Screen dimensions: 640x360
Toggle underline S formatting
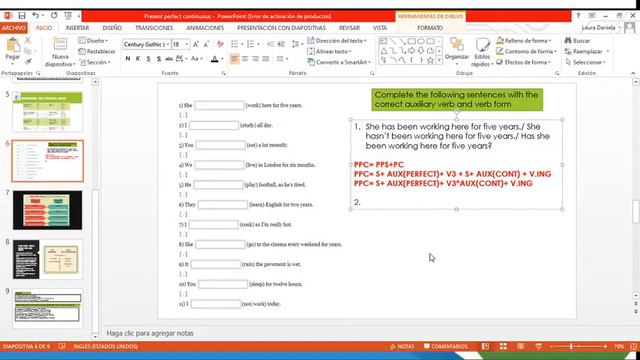tap(148, 59)
